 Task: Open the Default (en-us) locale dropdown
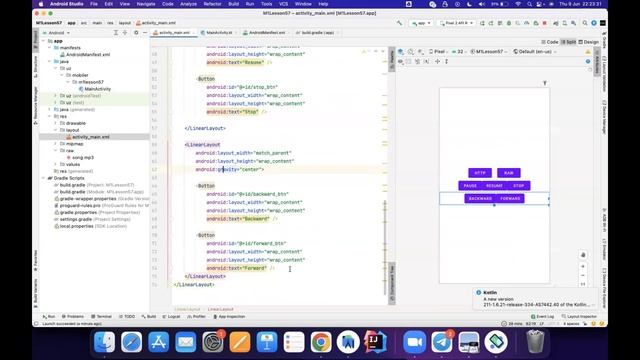point(535,52)
